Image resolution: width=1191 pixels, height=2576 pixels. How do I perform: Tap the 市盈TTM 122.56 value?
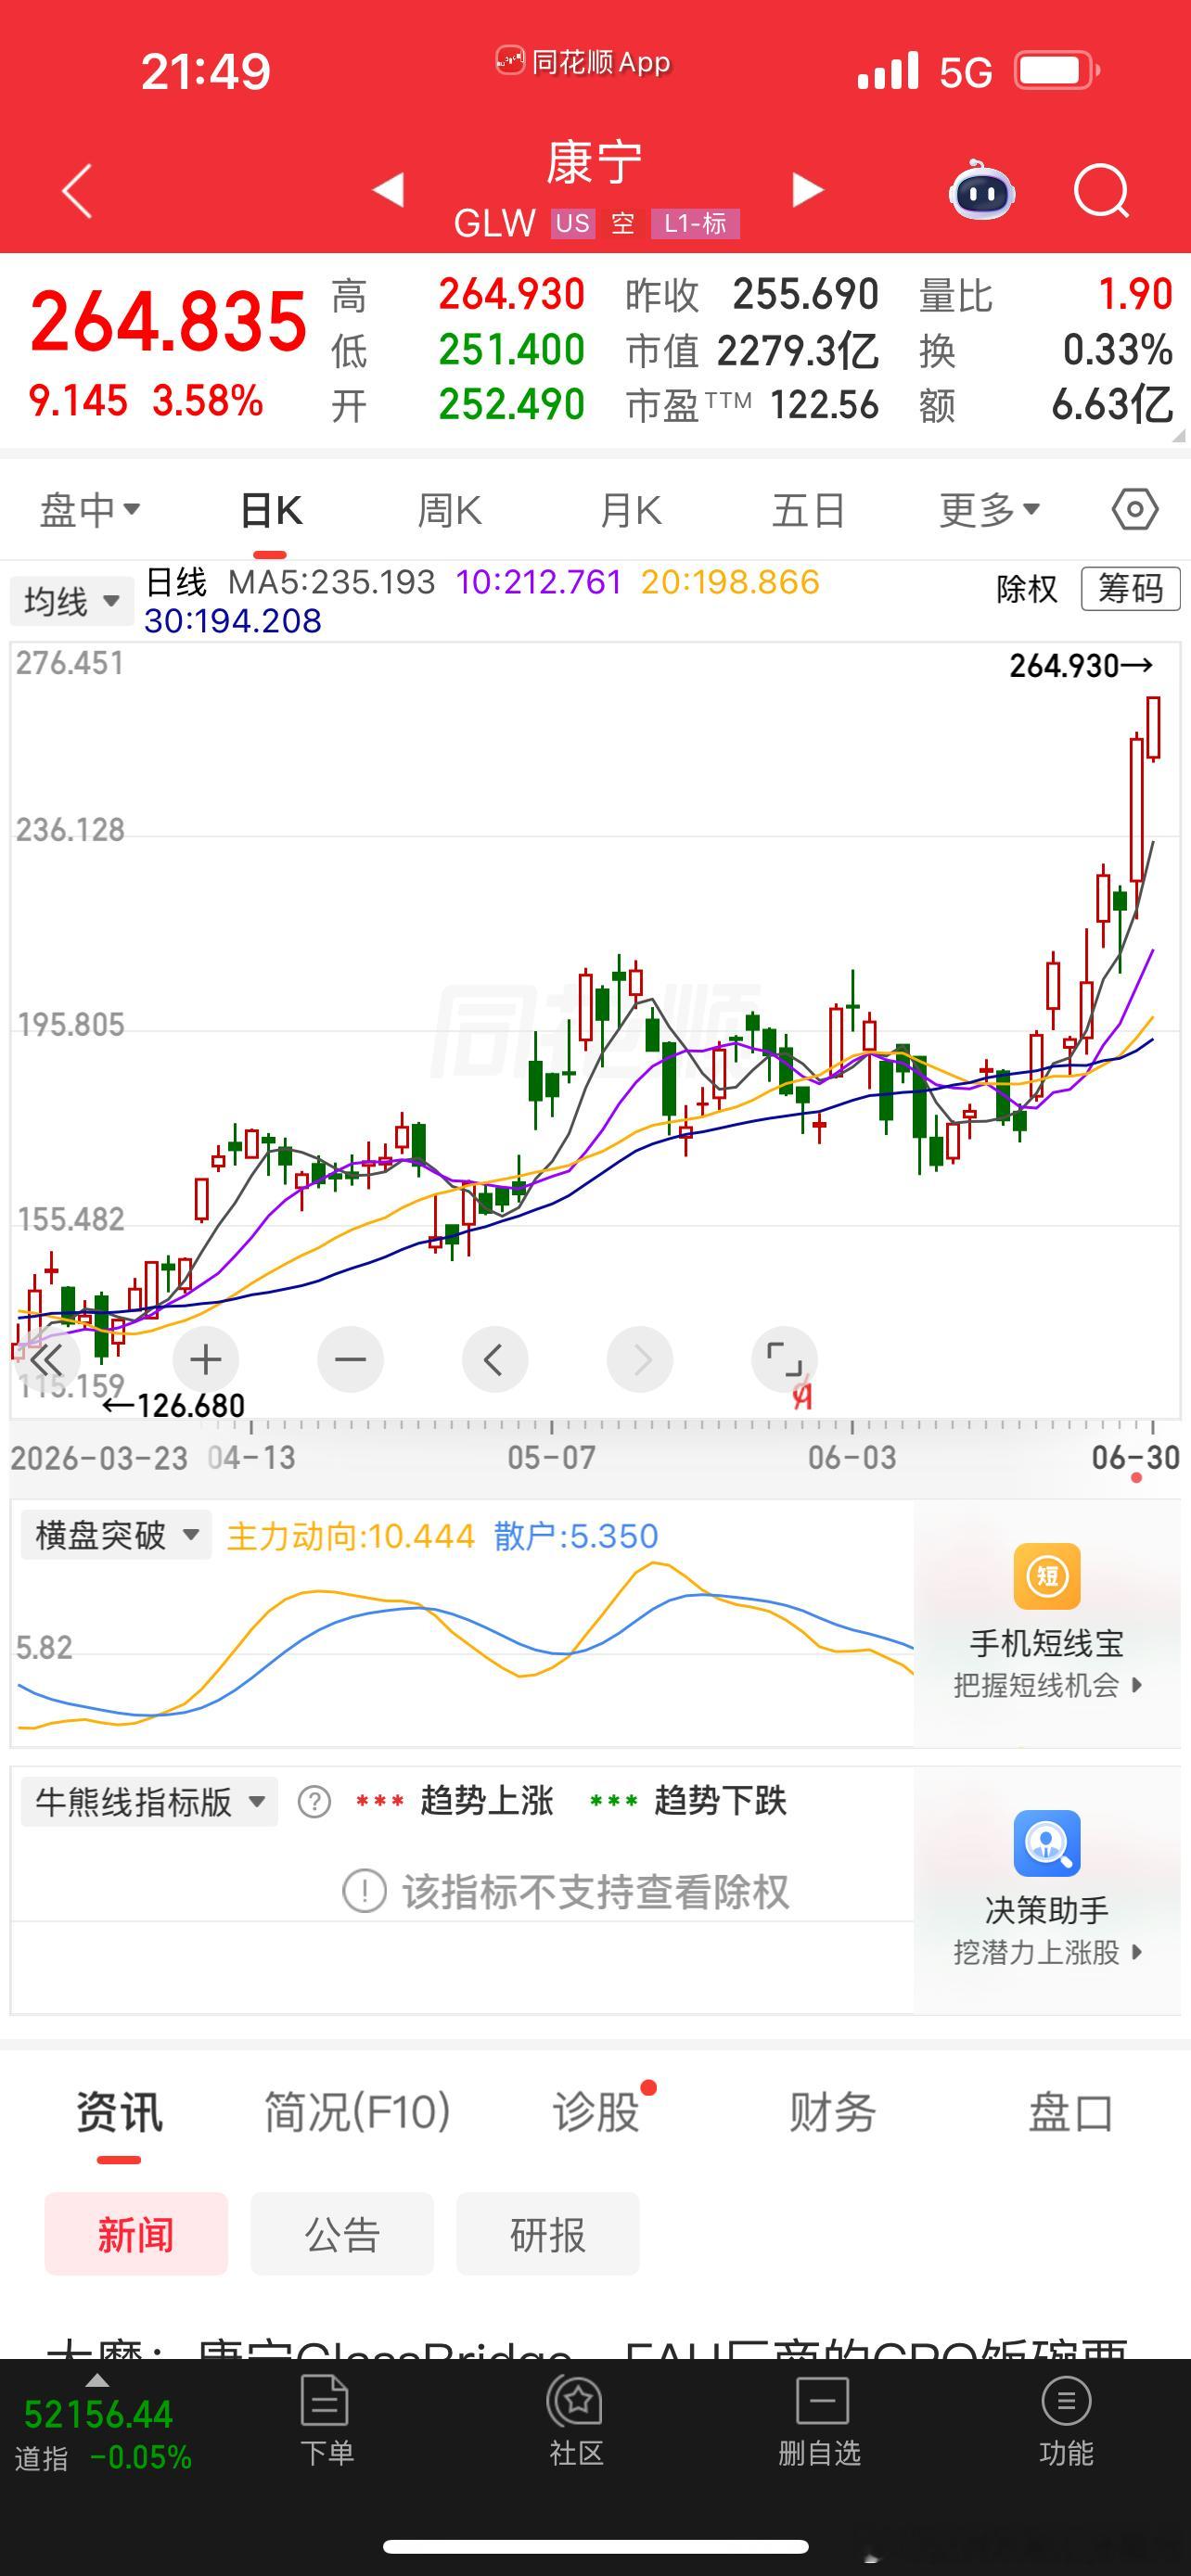point(752,405)
